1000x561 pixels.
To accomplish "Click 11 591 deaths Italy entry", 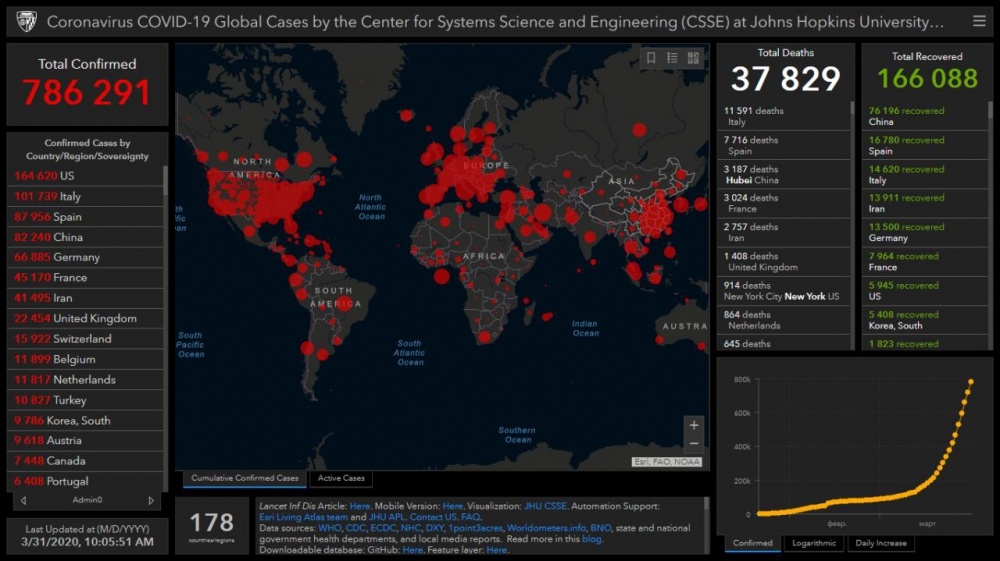I will coord(783,116).
